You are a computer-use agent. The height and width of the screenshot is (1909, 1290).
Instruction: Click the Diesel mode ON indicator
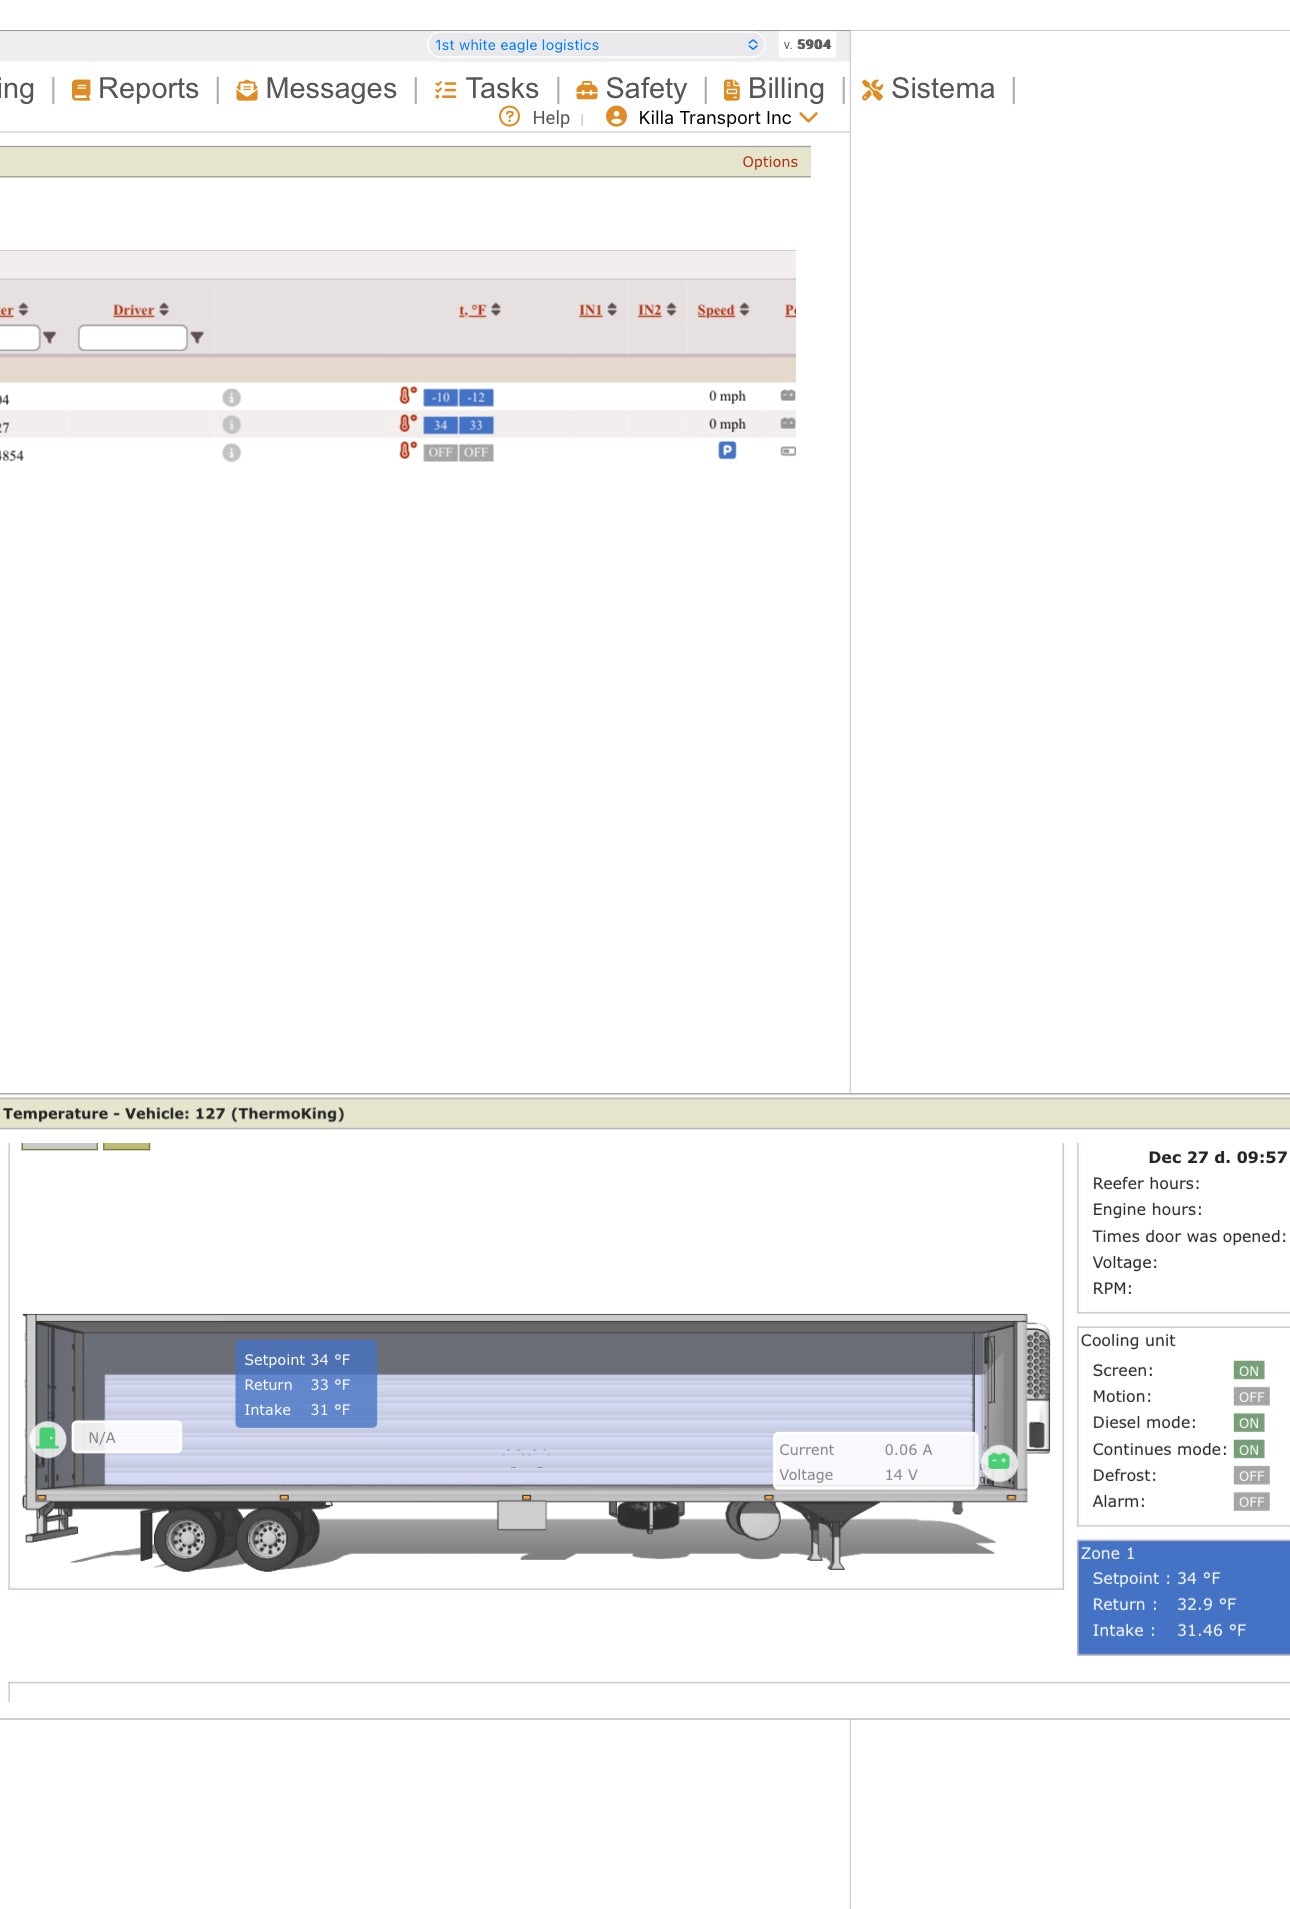pos(1249,1423)
